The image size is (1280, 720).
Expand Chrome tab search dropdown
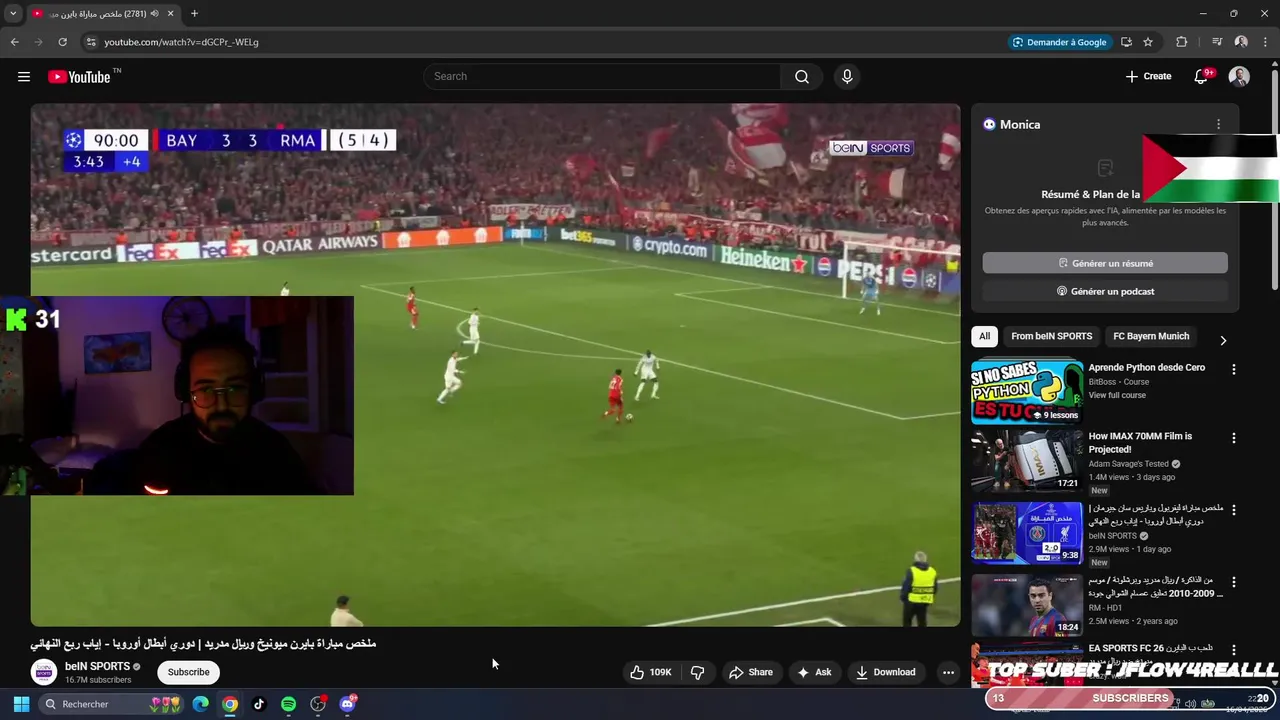[13, 14]
